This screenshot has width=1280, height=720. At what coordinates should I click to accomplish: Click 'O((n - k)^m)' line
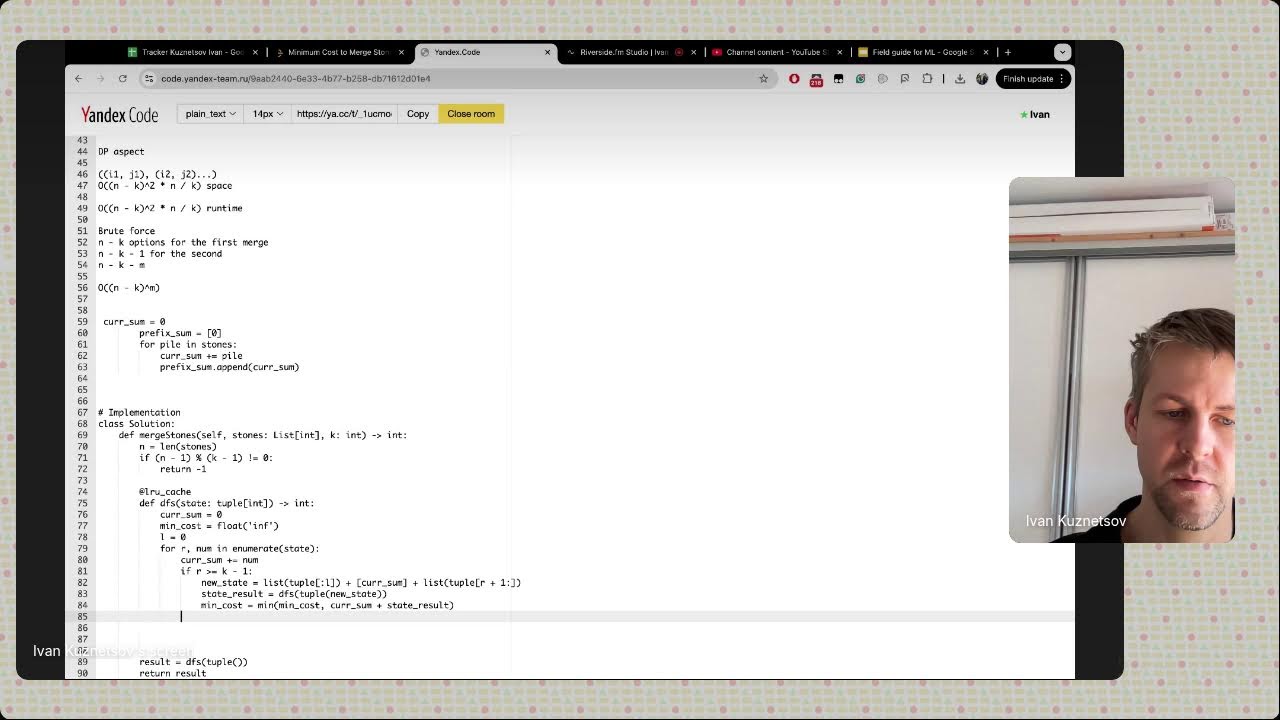tap(129, 288)
